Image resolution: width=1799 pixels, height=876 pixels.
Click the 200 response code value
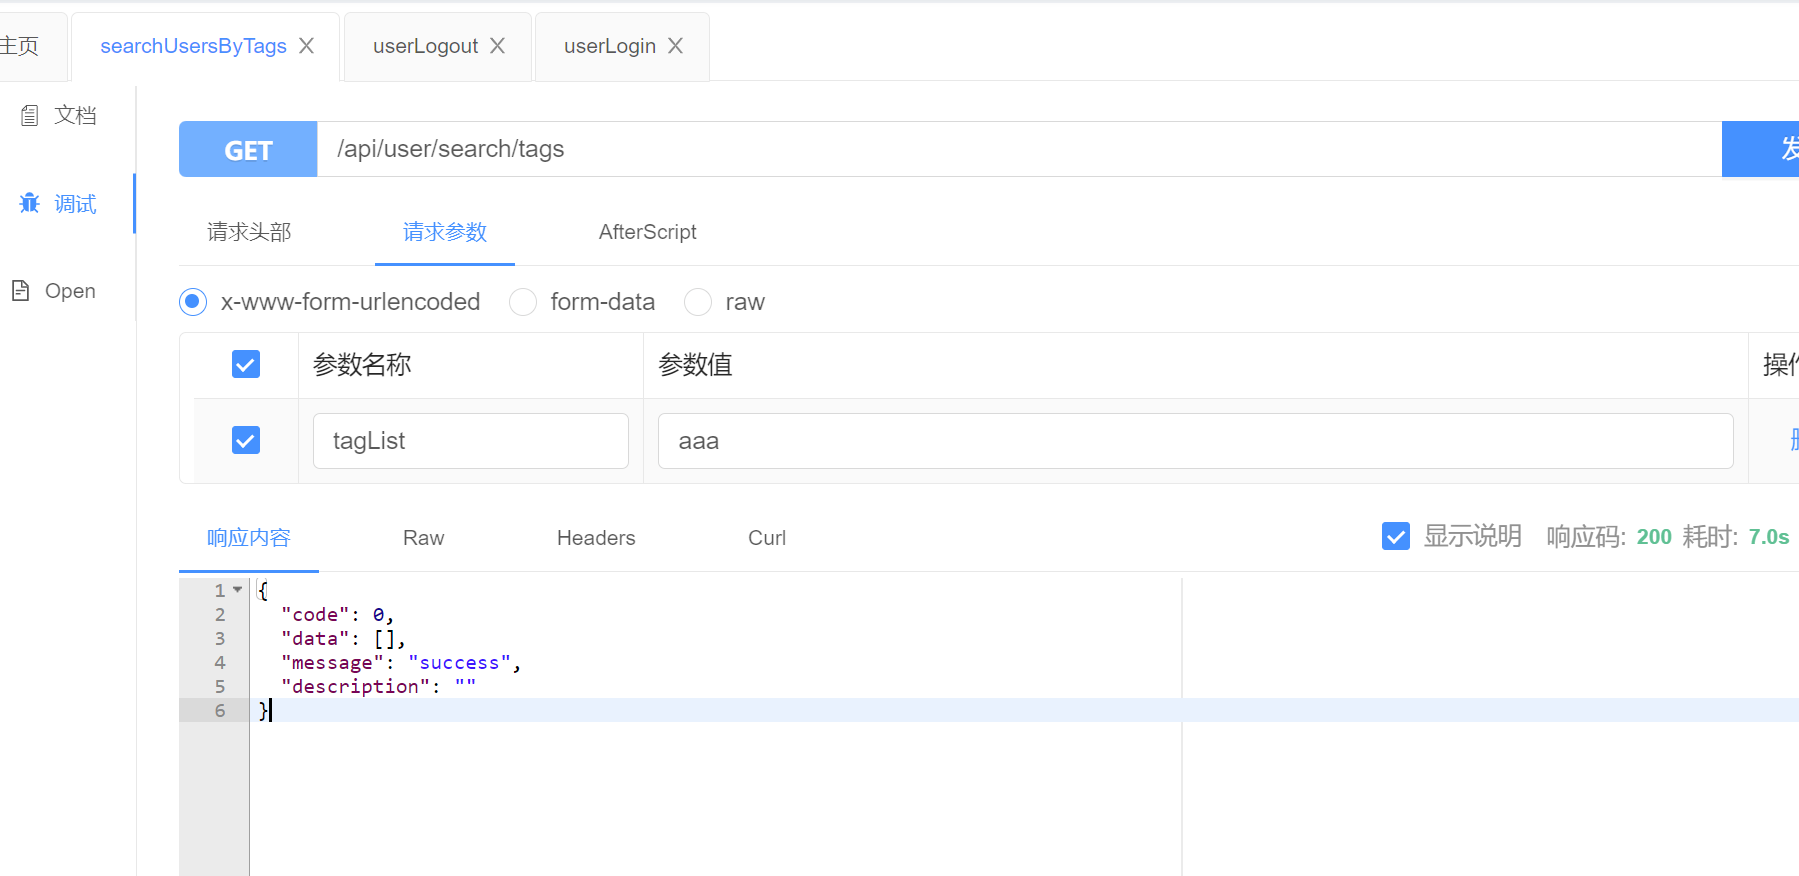pos(1654,537)
